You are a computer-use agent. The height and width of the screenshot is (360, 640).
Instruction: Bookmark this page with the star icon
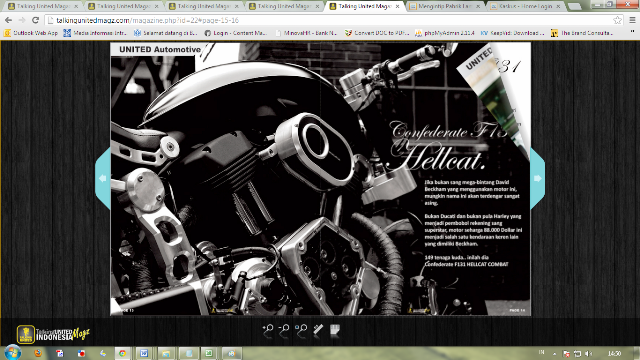click(x=618, y=20)
